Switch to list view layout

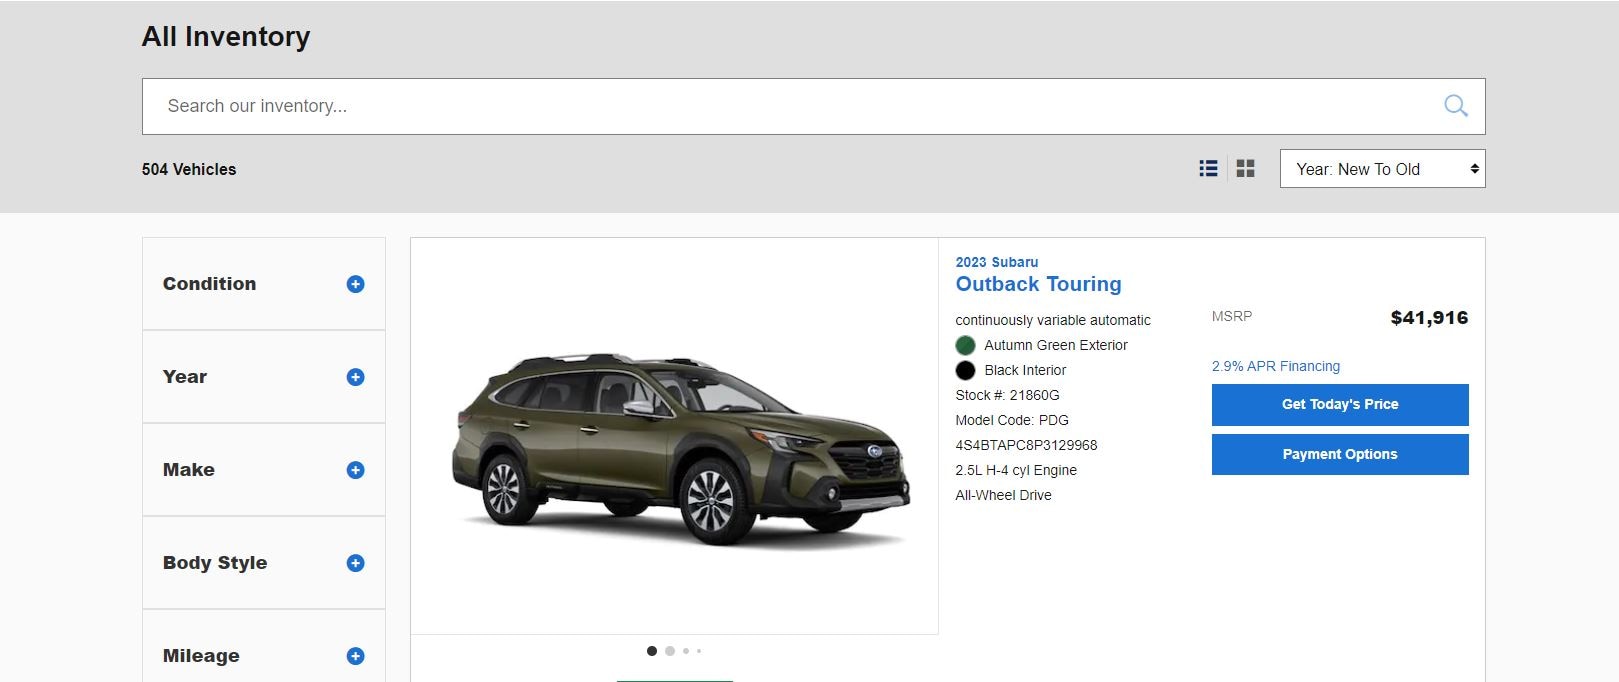pyautogui.click(x=1208, y=169)
